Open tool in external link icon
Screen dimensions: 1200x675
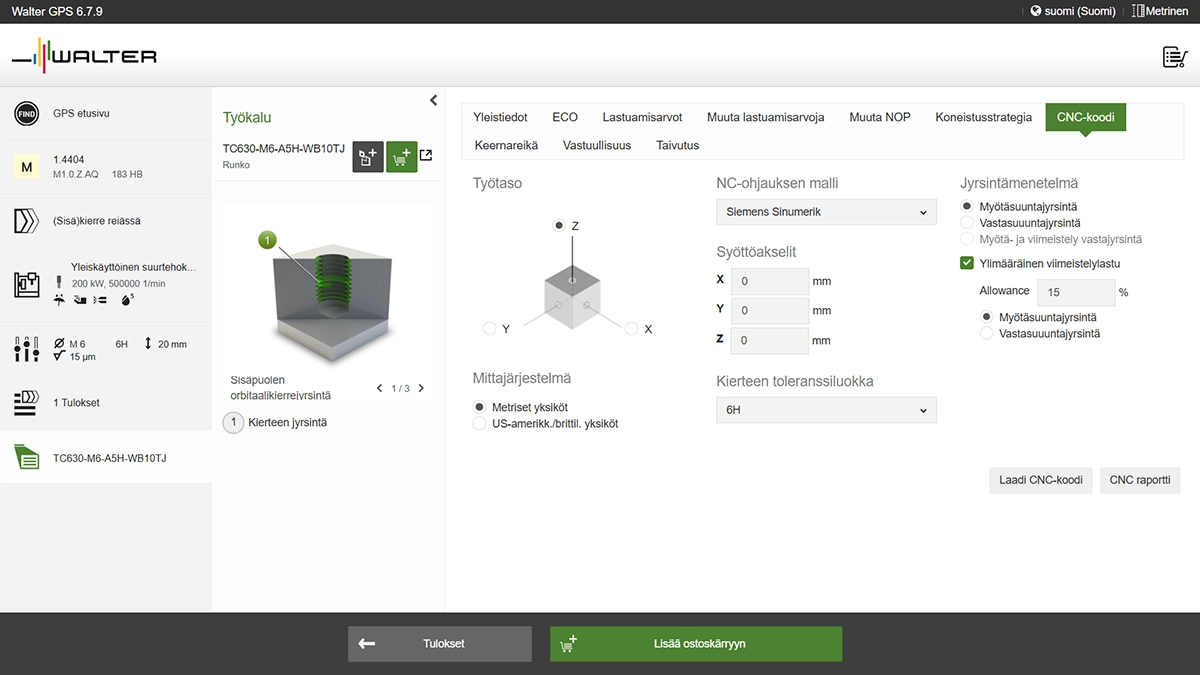click(x=426, y=155)
